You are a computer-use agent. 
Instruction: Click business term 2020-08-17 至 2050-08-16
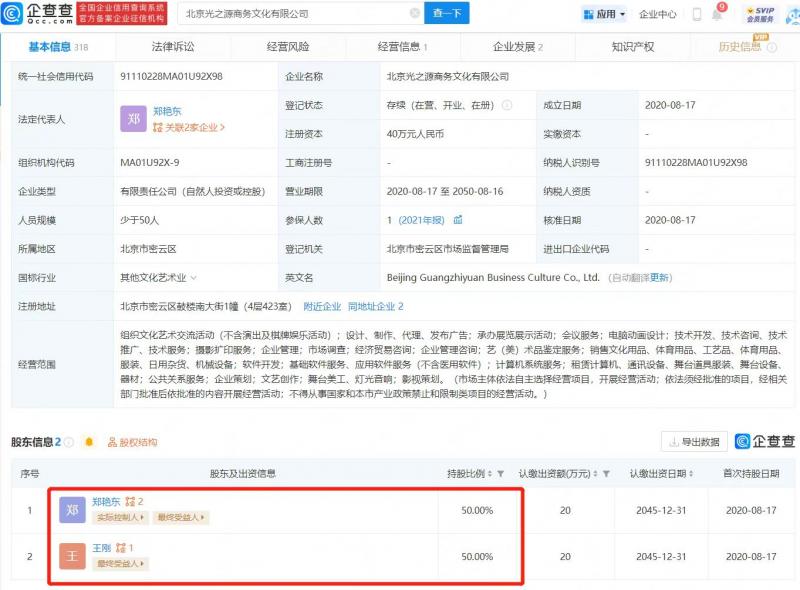coord(445,191)
